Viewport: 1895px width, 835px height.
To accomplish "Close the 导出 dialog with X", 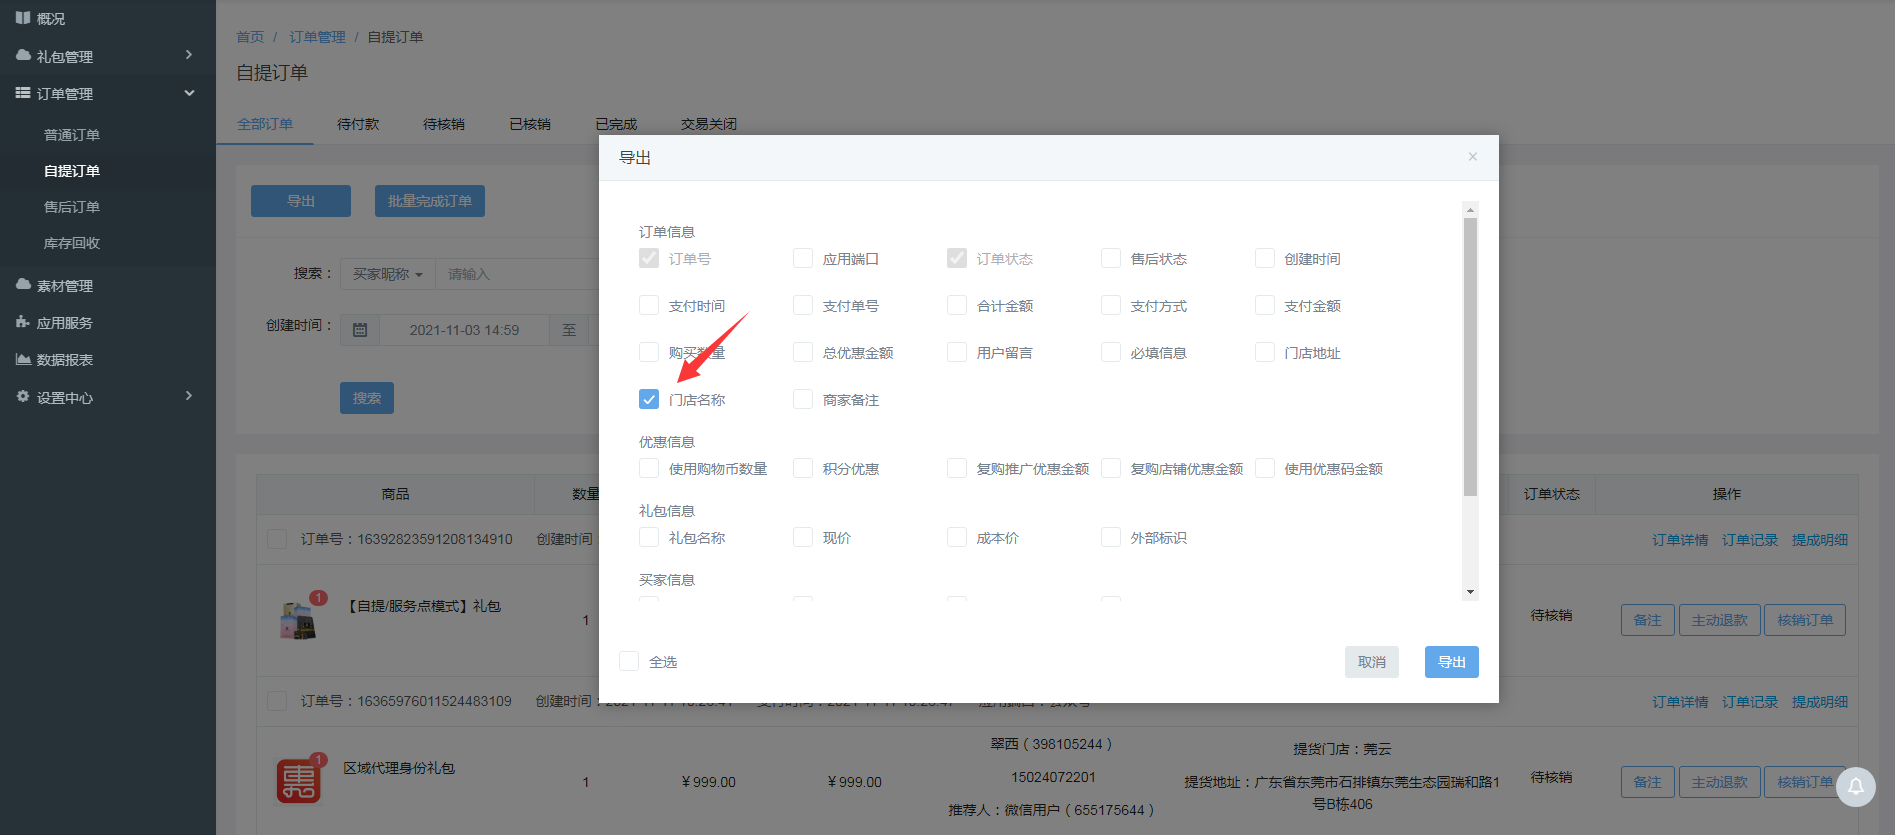I will pos(1472,157).
